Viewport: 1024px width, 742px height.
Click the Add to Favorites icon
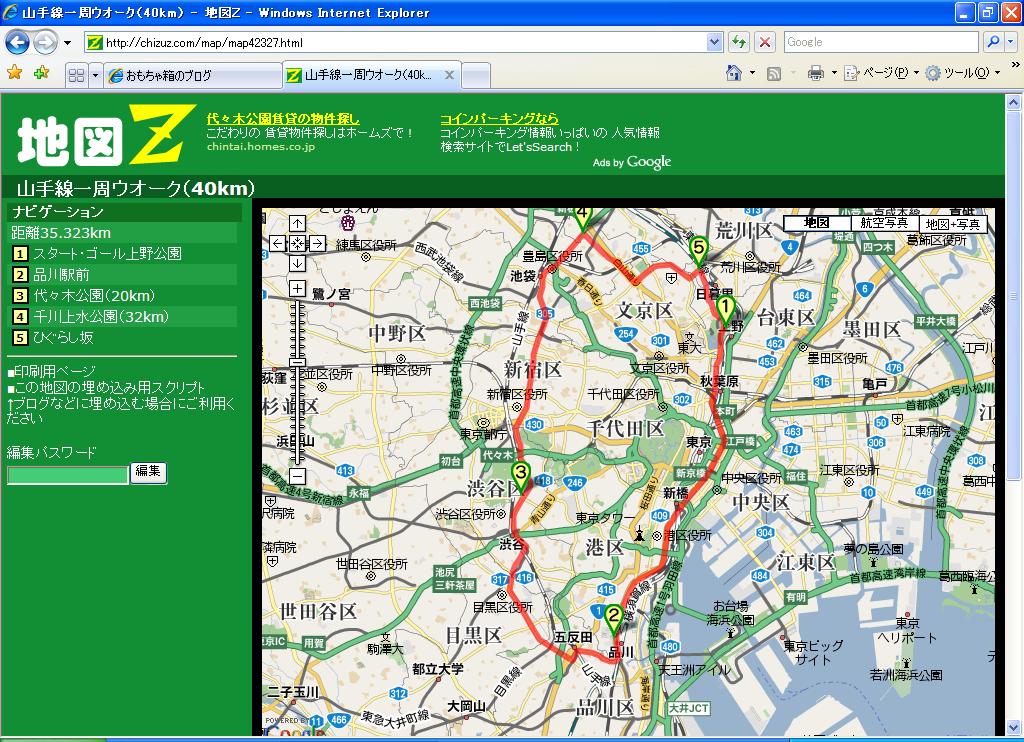pyautogui.click(x=42, y=73)
